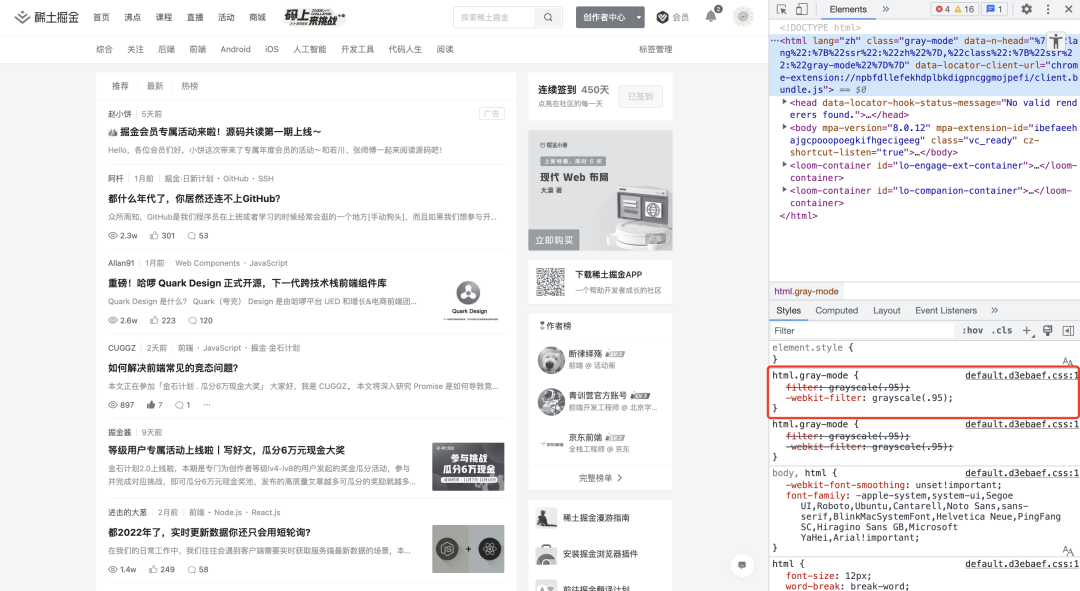This screenshot has width=1080, height=591.
Task: Switch to the Event Listeners tab
Action: [946, 311]
